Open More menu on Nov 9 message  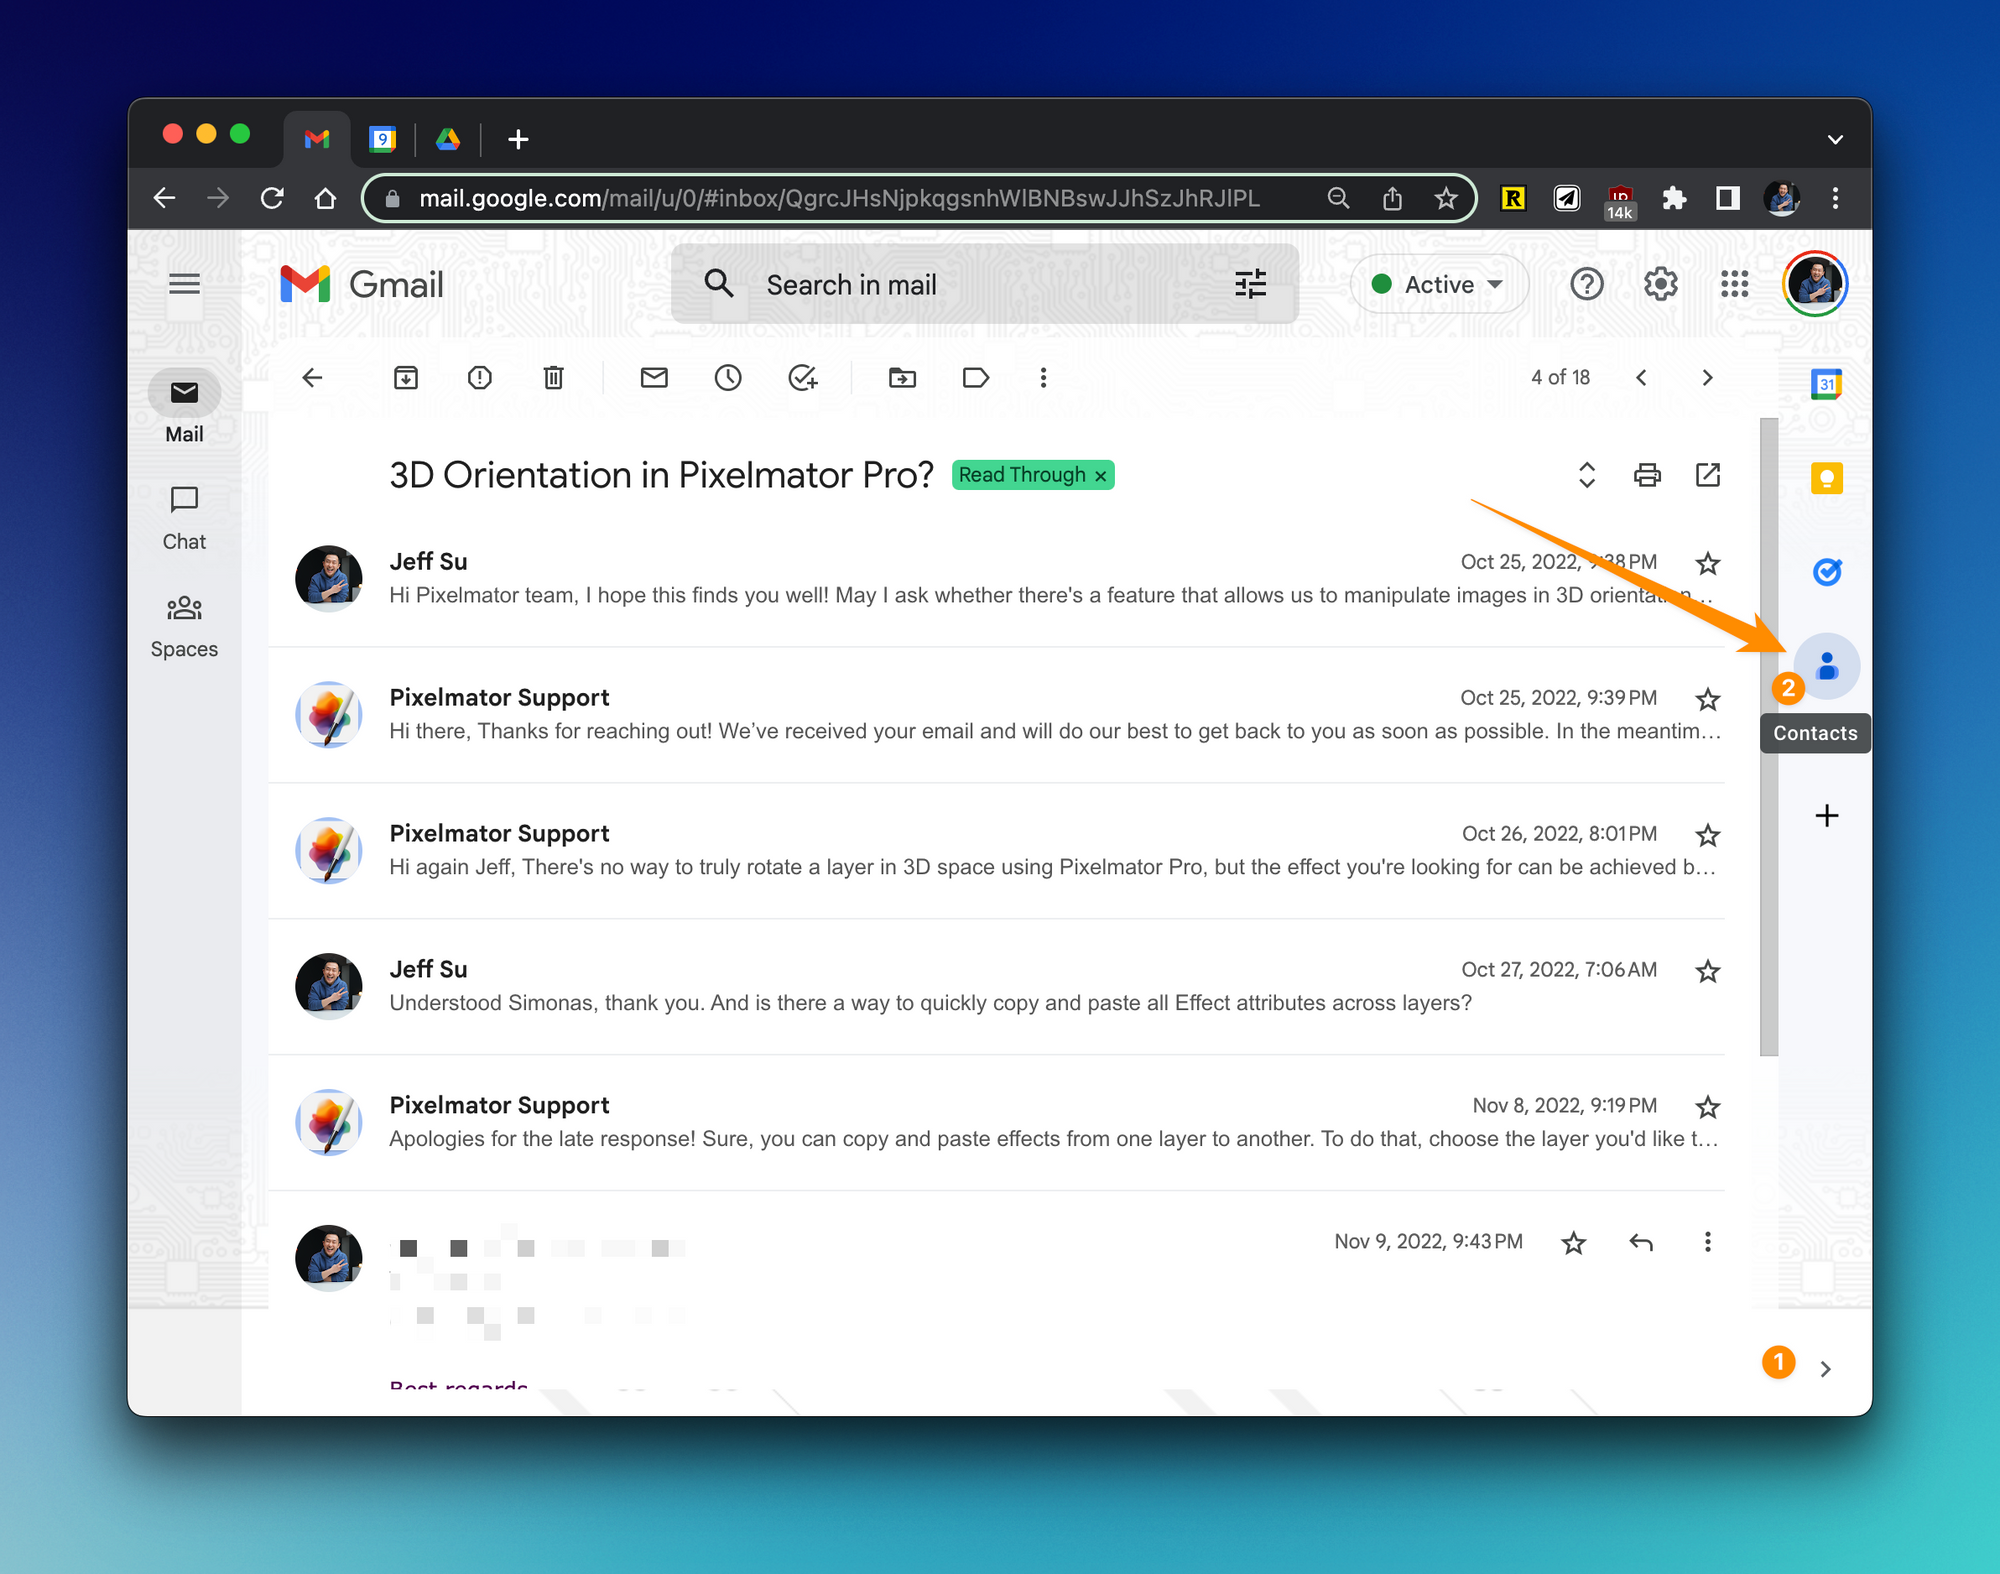pyautogui.click(x=1708, y=1242)
